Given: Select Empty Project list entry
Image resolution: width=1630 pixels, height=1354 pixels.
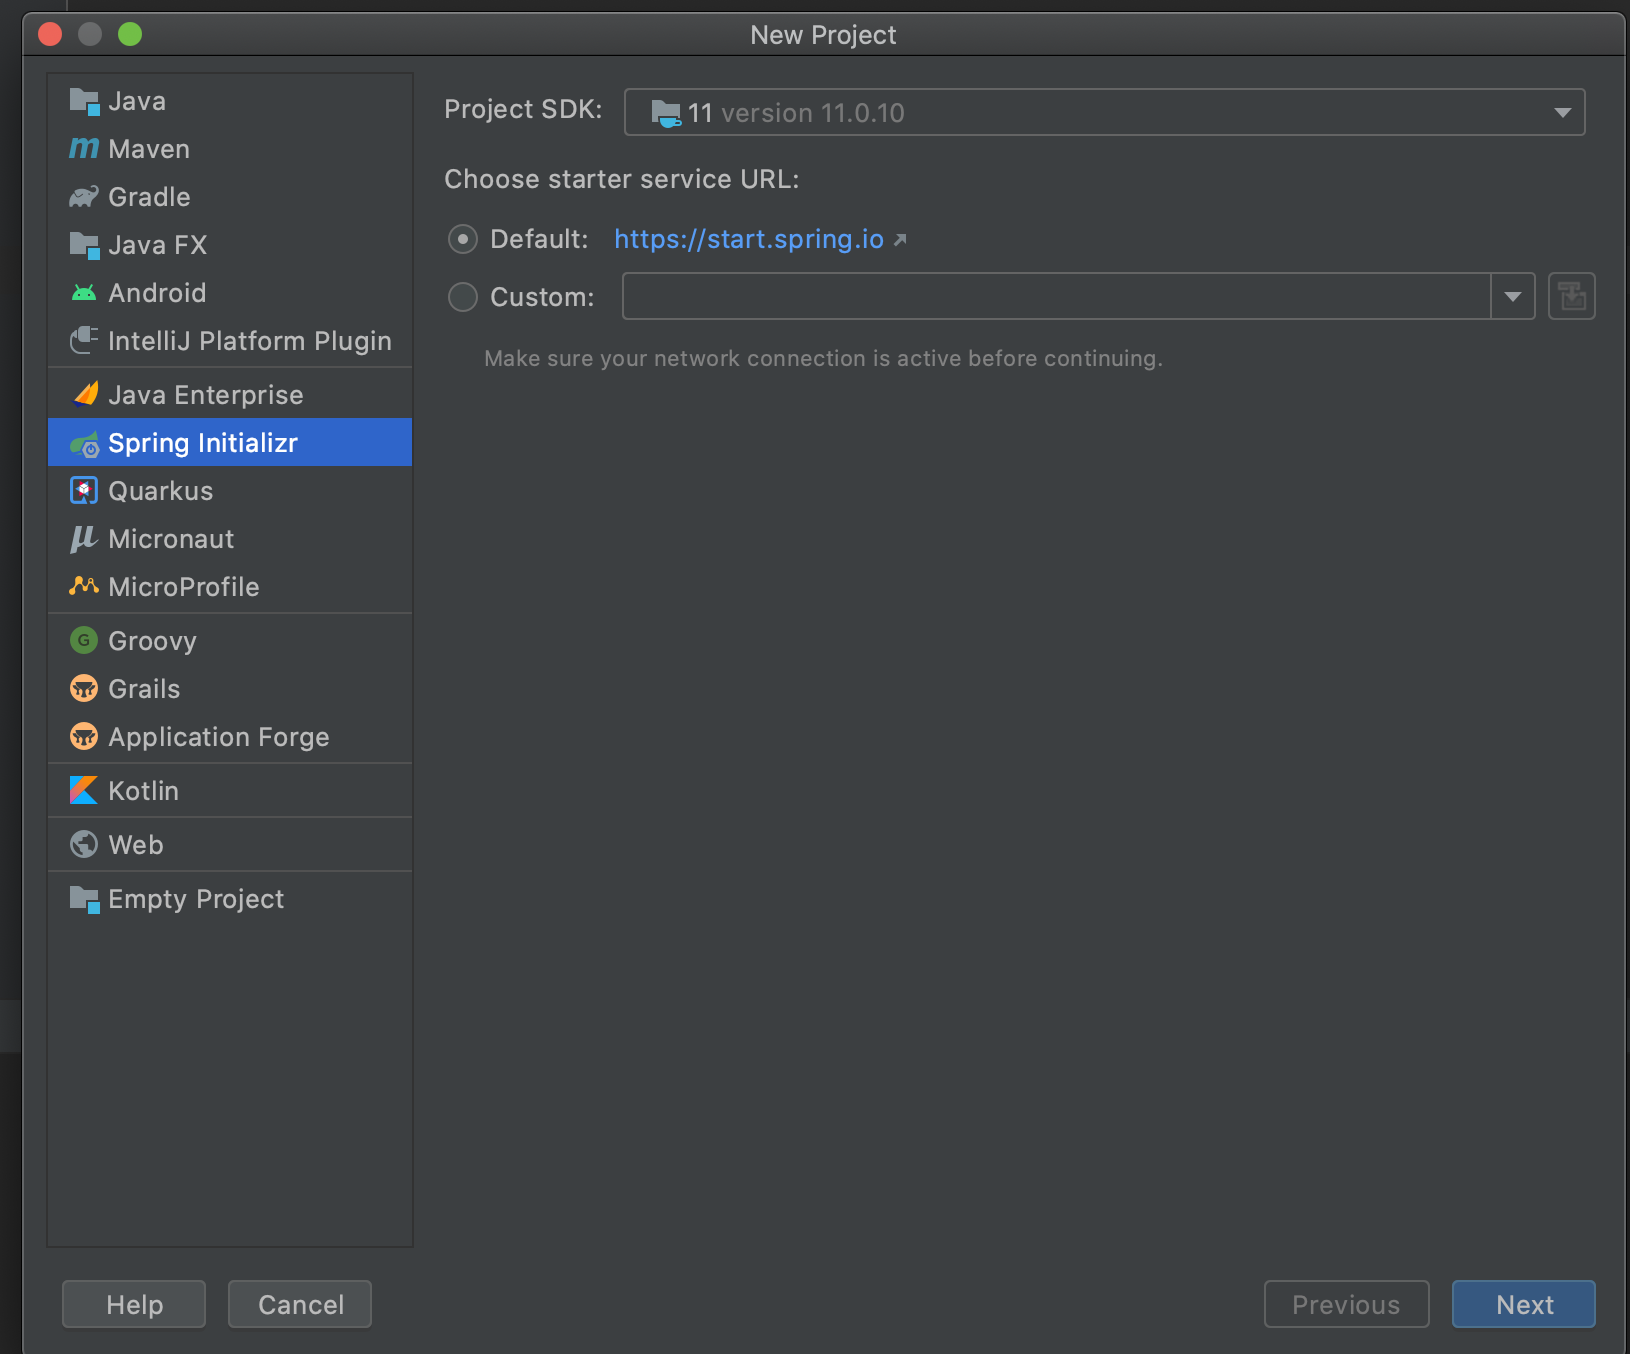Looking at the screenshot, I should coord(230,899).
